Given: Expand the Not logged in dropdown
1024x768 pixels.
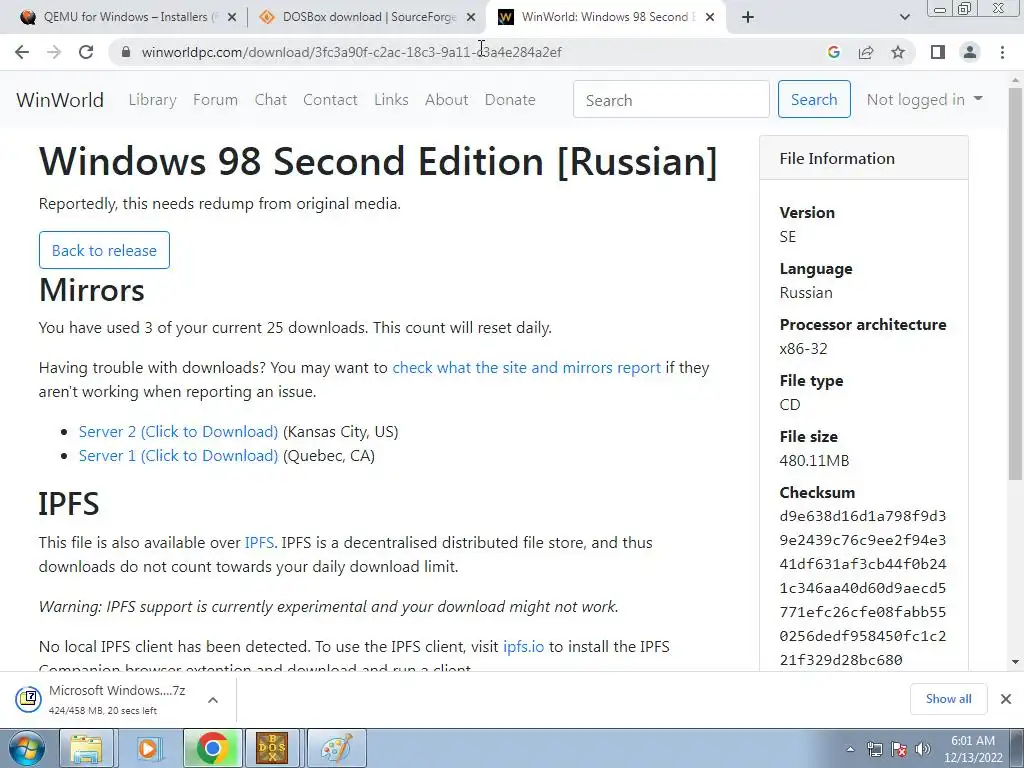Looking at the screenshot, I should [924, 99].
